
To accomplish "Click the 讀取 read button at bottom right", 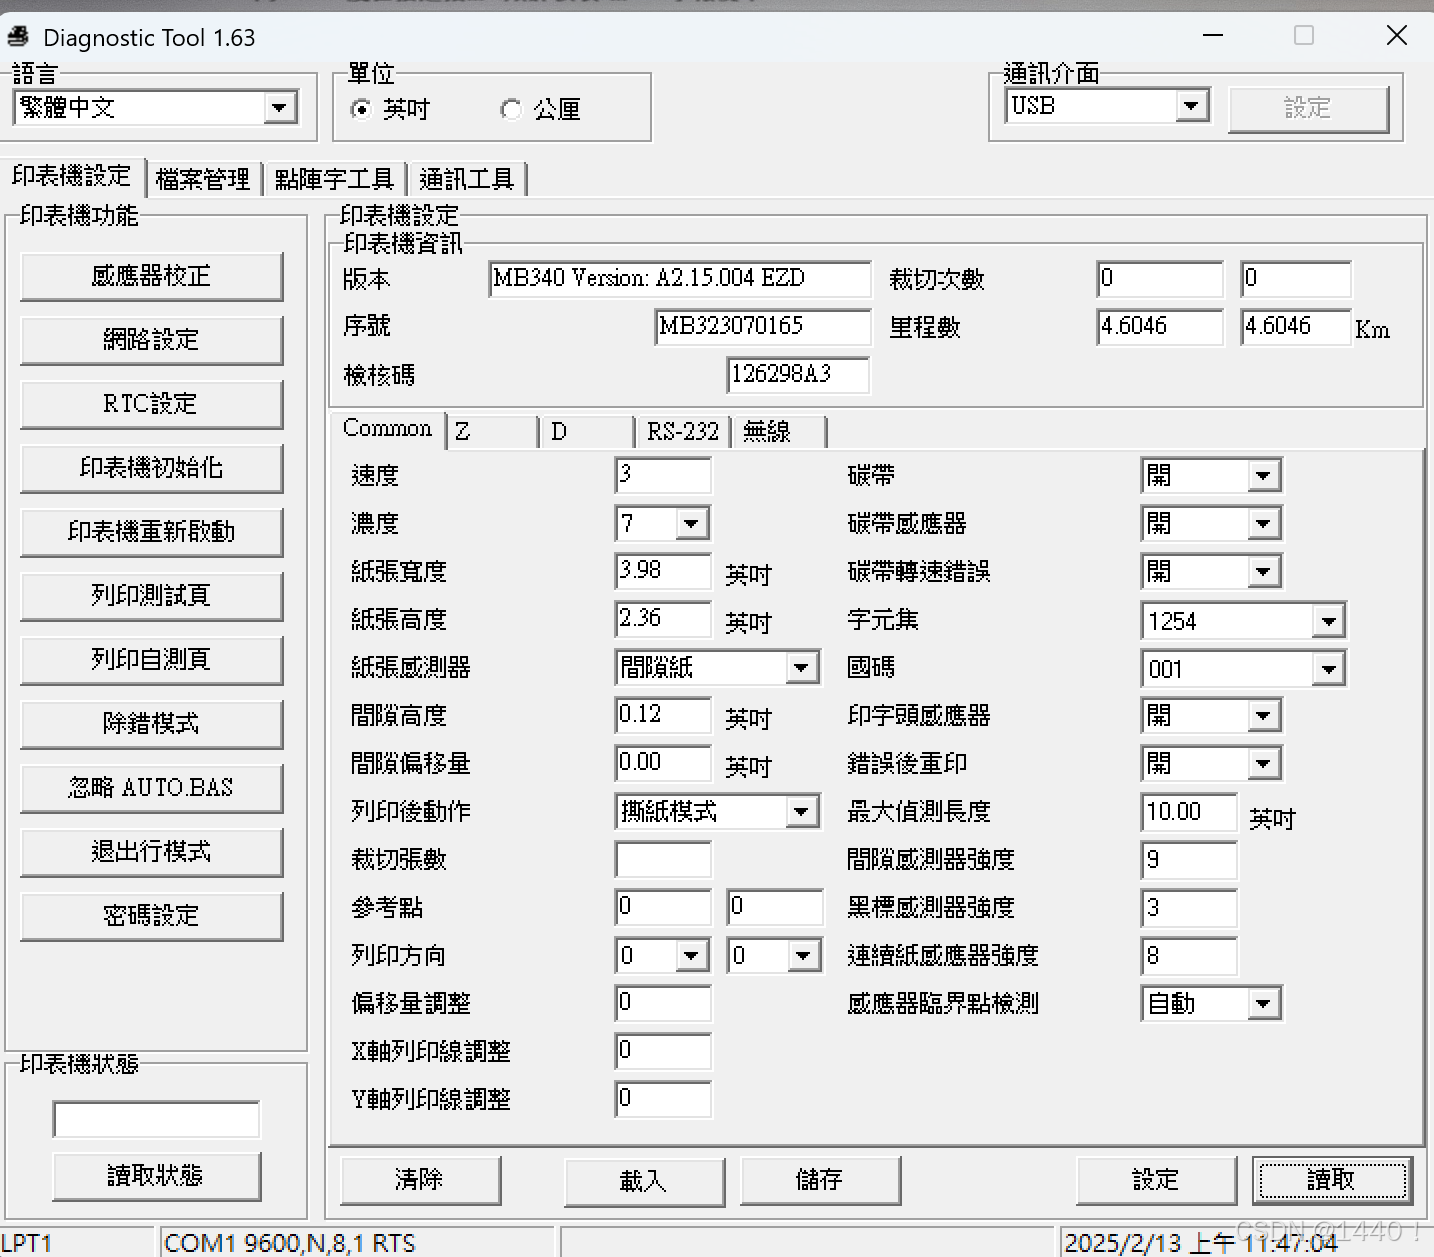I will coord(1332,1180).
